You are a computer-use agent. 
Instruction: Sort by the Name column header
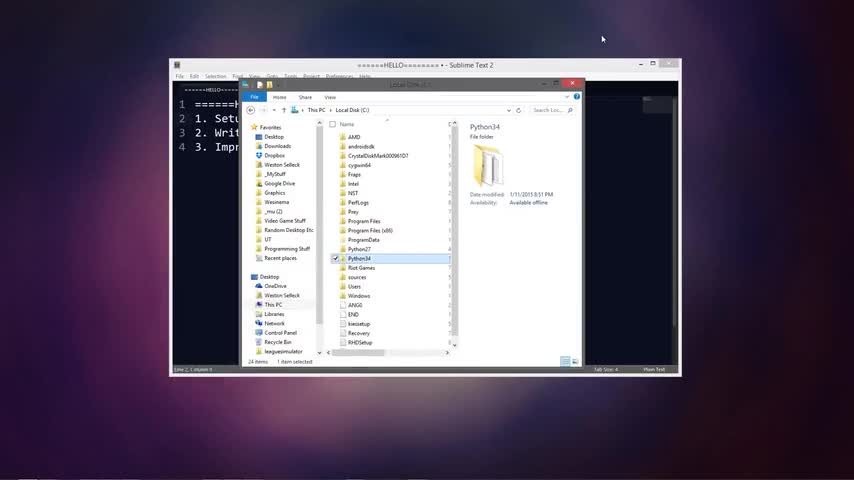click(x=346, y=124)
